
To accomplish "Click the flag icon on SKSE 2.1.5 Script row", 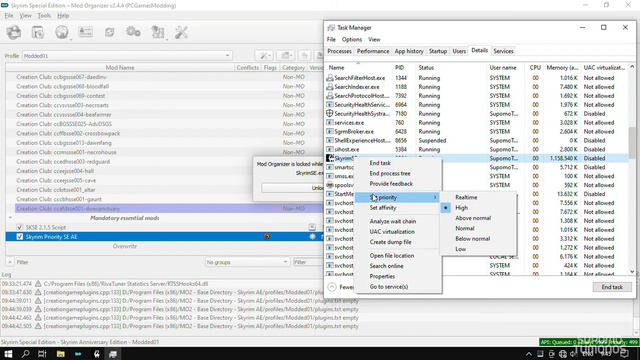I will tap(312, 227).
